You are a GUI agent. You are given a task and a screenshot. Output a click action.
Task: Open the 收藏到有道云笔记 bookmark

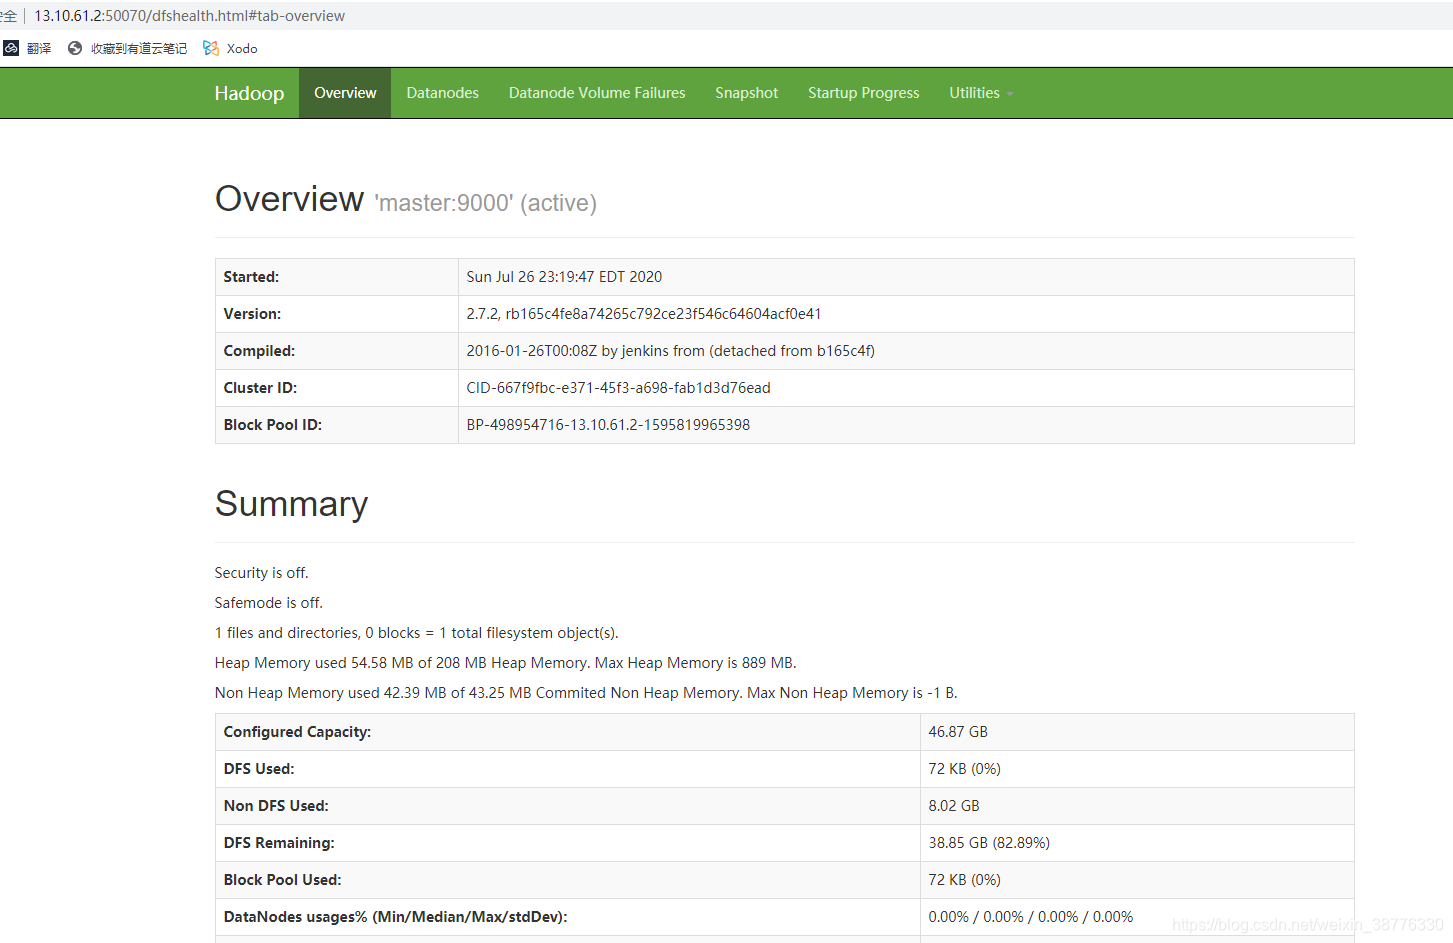pos(127,48)
